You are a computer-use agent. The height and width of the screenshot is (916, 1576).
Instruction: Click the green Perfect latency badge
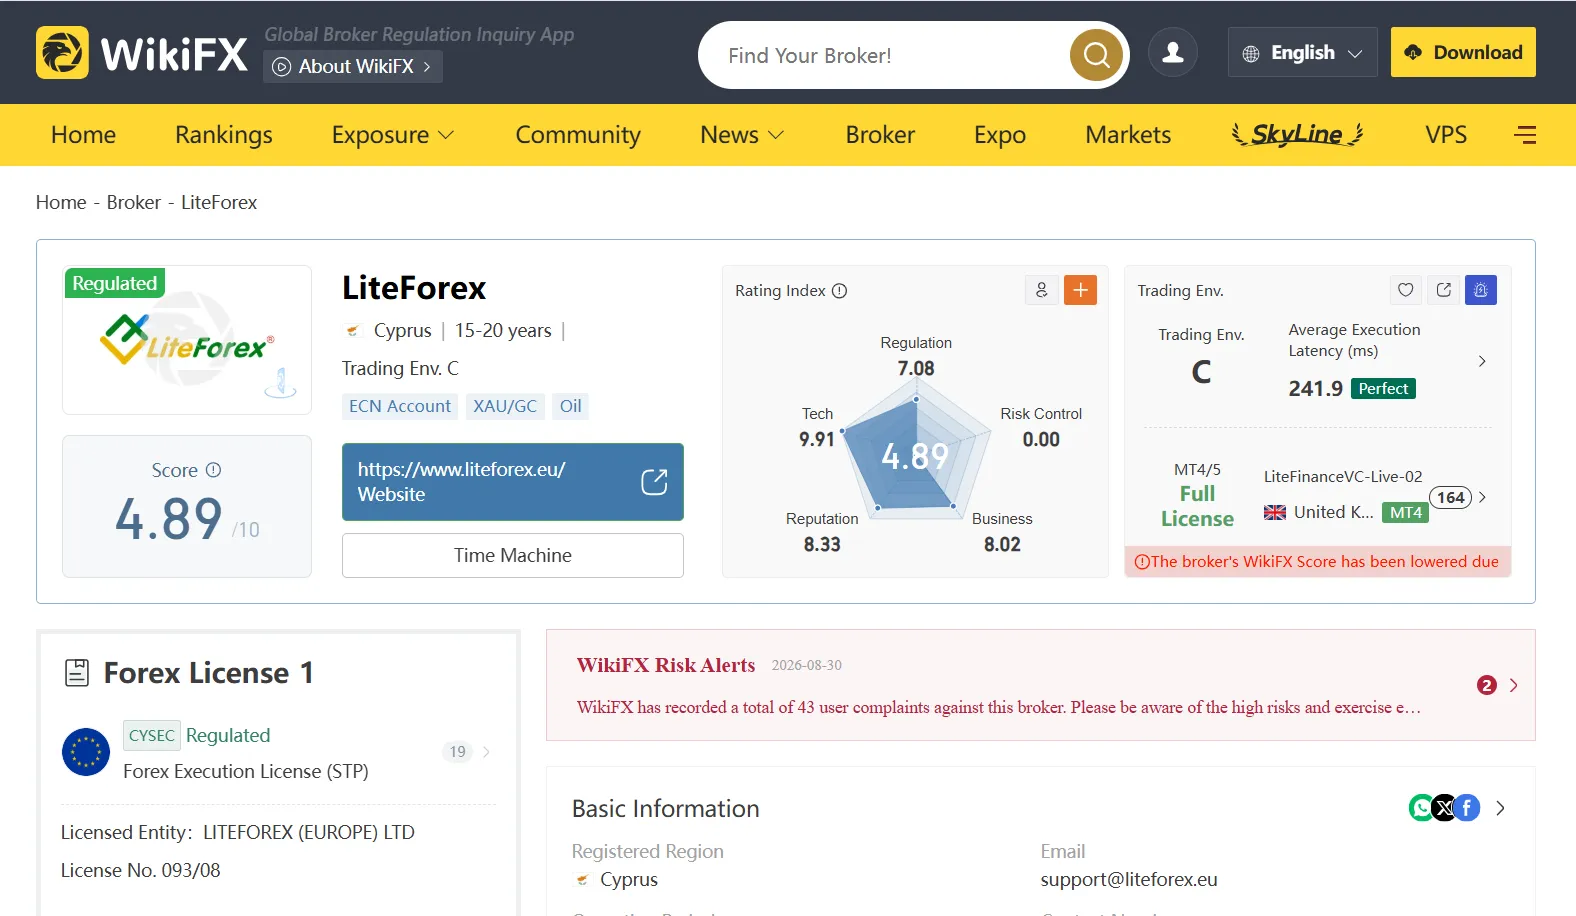coord(1383,389)
